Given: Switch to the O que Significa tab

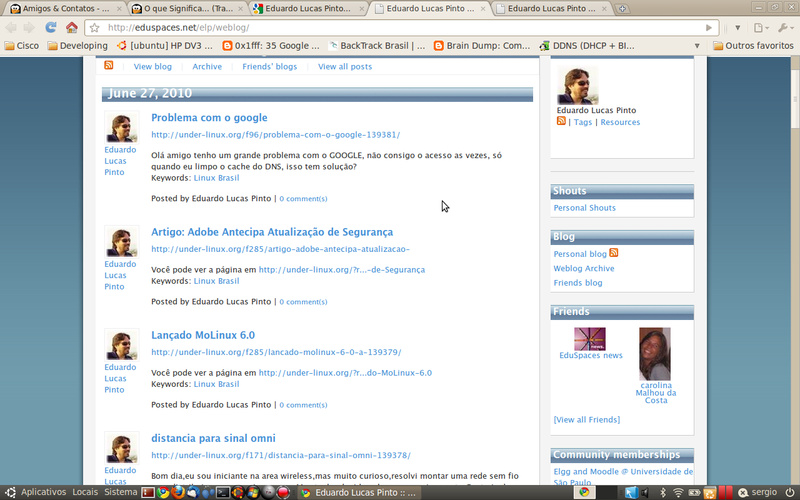Looking at the screenshot, I should tap(187, 9).
